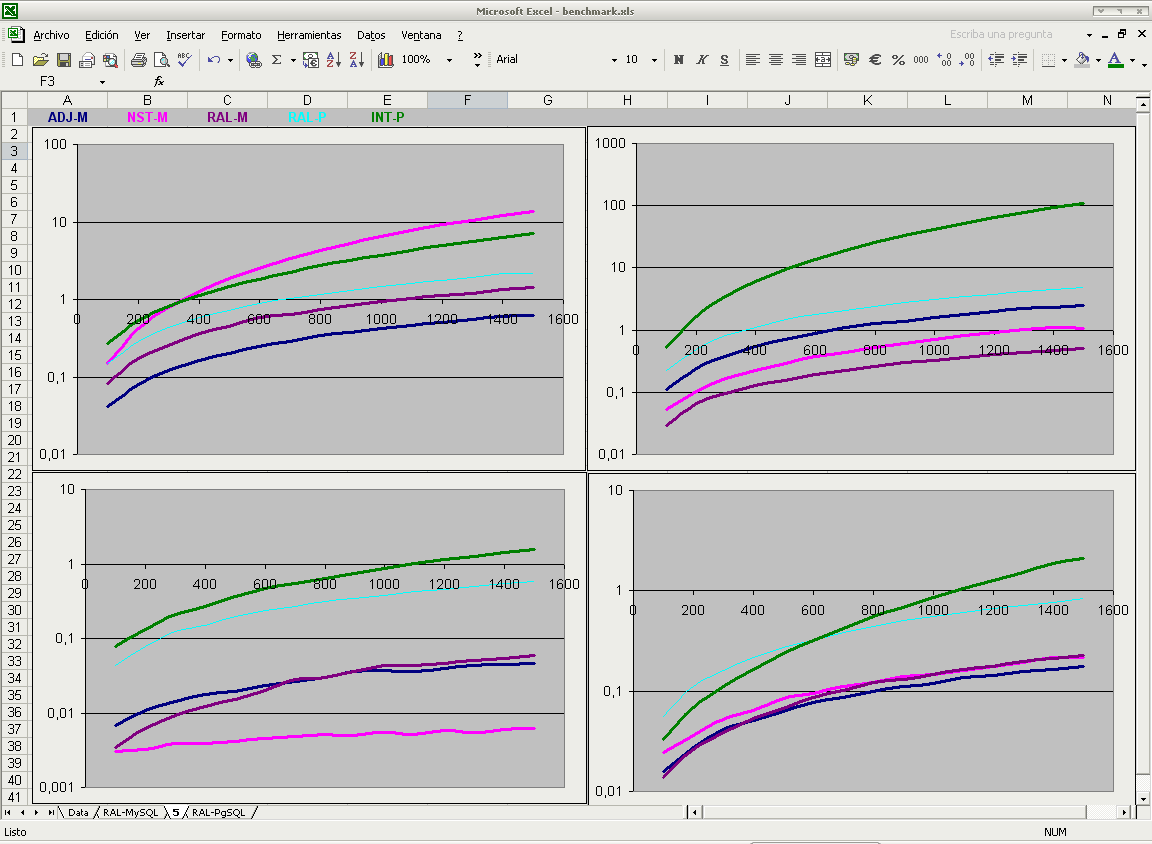Select column F header
This screenshot has width=1152, height=844.
pos(467,101)
